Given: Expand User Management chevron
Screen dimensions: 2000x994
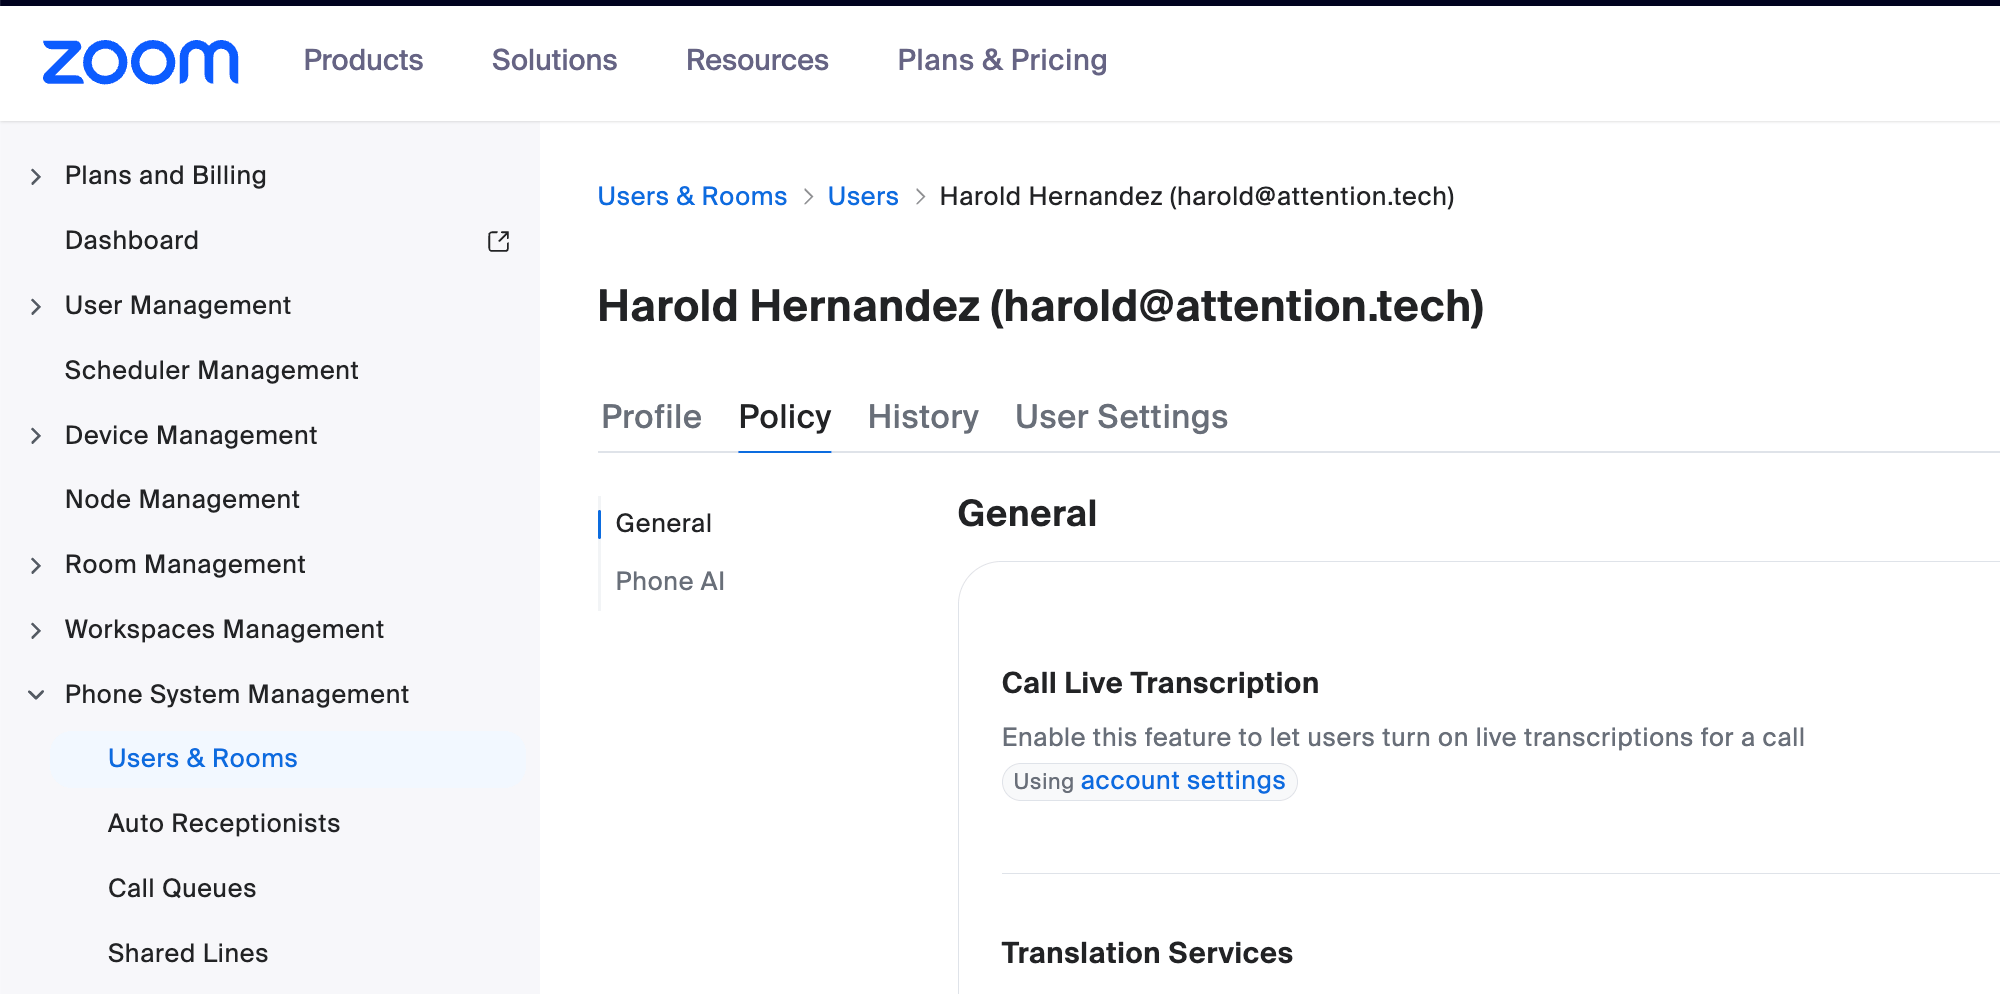Looking at the screenshot, I should [x=36, y=306].
